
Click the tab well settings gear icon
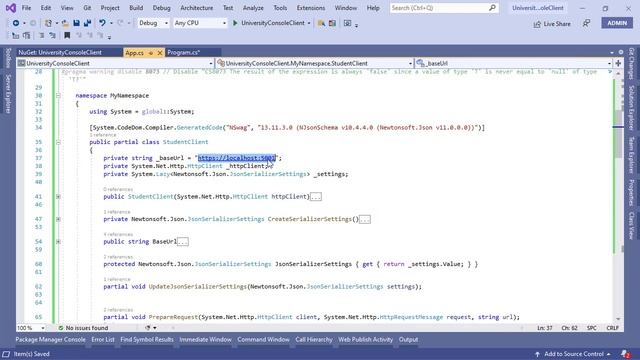click(621, 52)
